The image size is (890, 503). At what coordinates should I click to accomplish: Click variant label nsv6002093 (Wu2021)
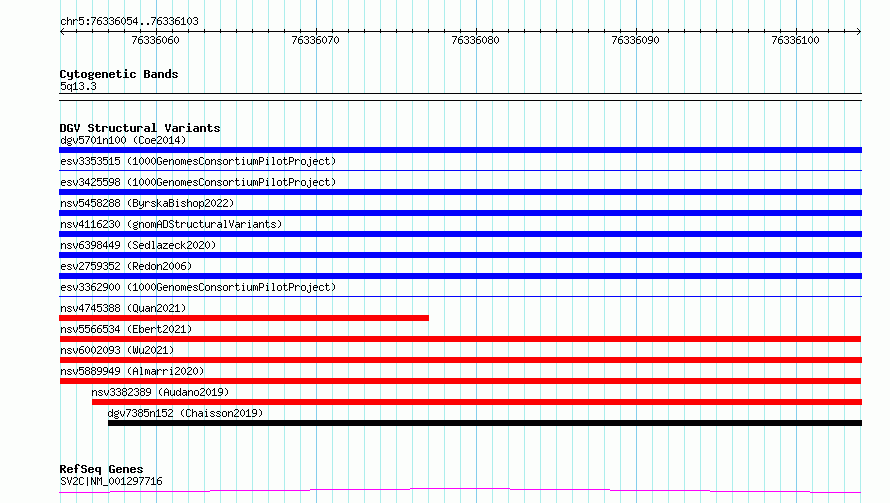[117, 350]
